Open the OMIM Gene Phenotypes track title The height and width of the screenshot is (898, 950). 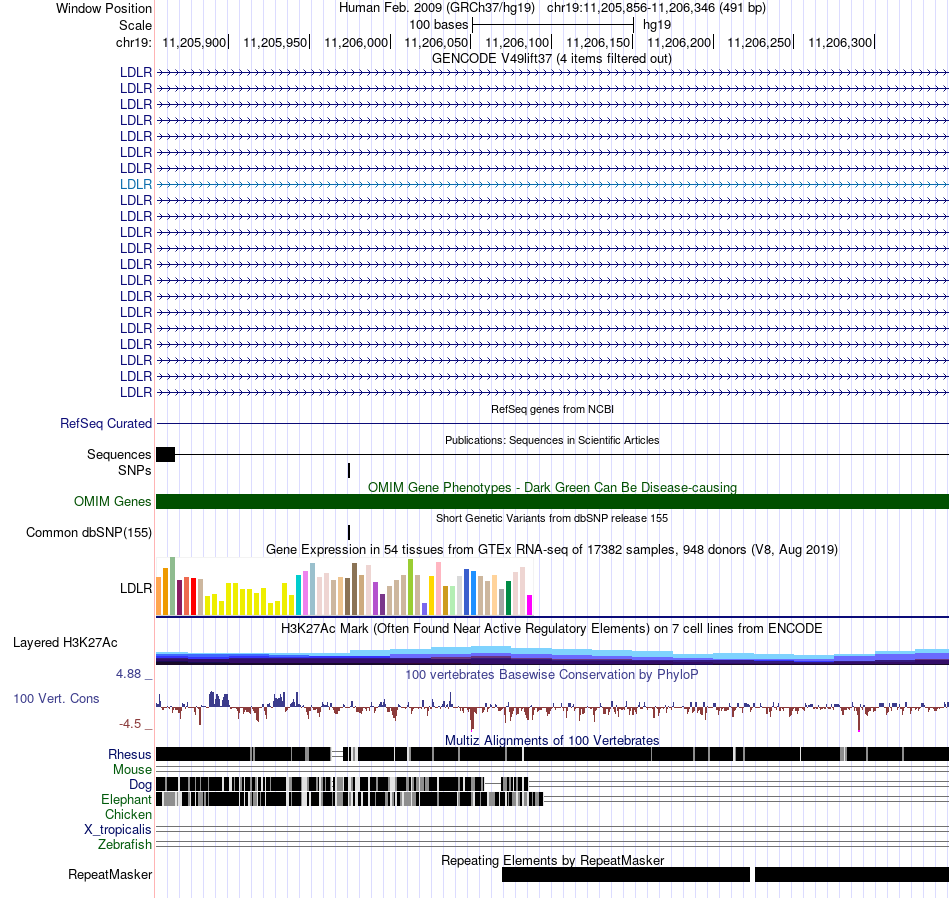tap(552, 487)
